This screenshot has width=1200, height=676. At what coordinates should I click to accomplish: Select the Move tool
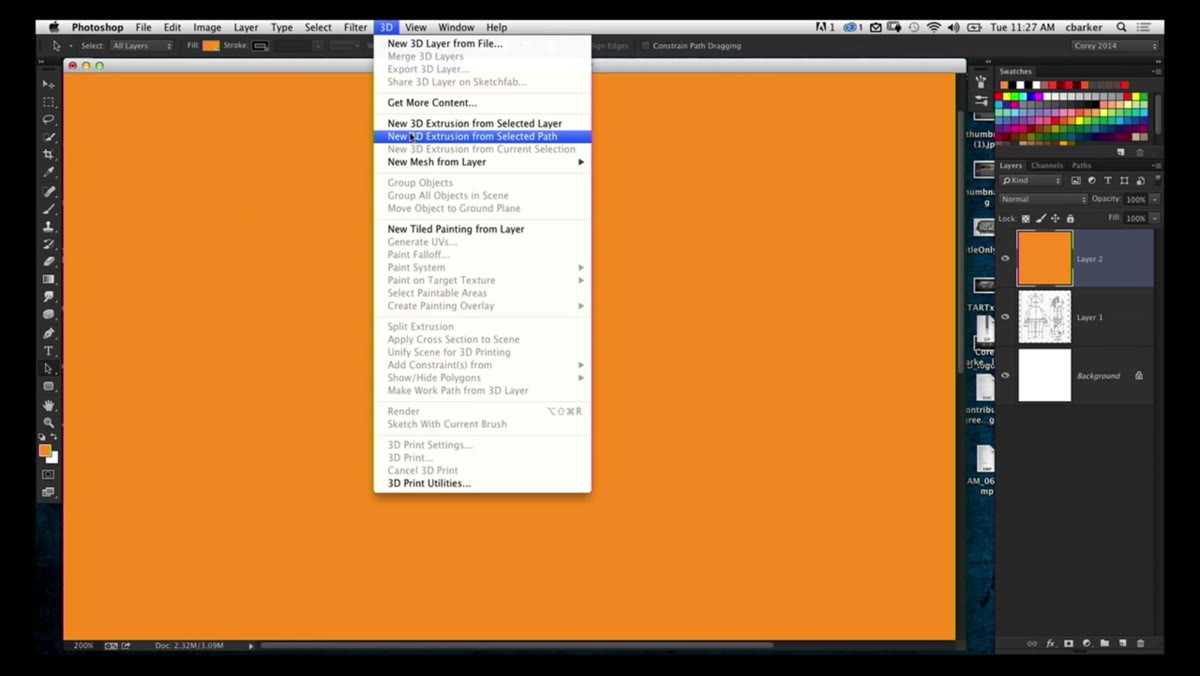[x=48, y=84]
